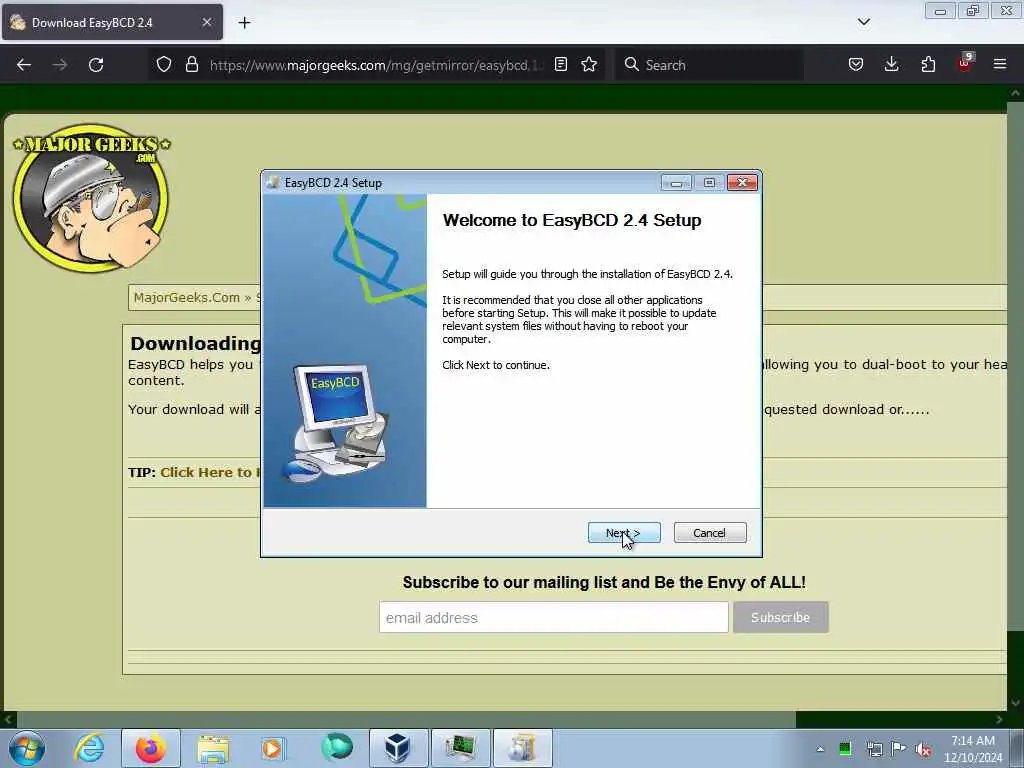Open the Pocket save icon
Image resolution: width=1024 pixels, height=768 pixels.
(x=856, y=65)
